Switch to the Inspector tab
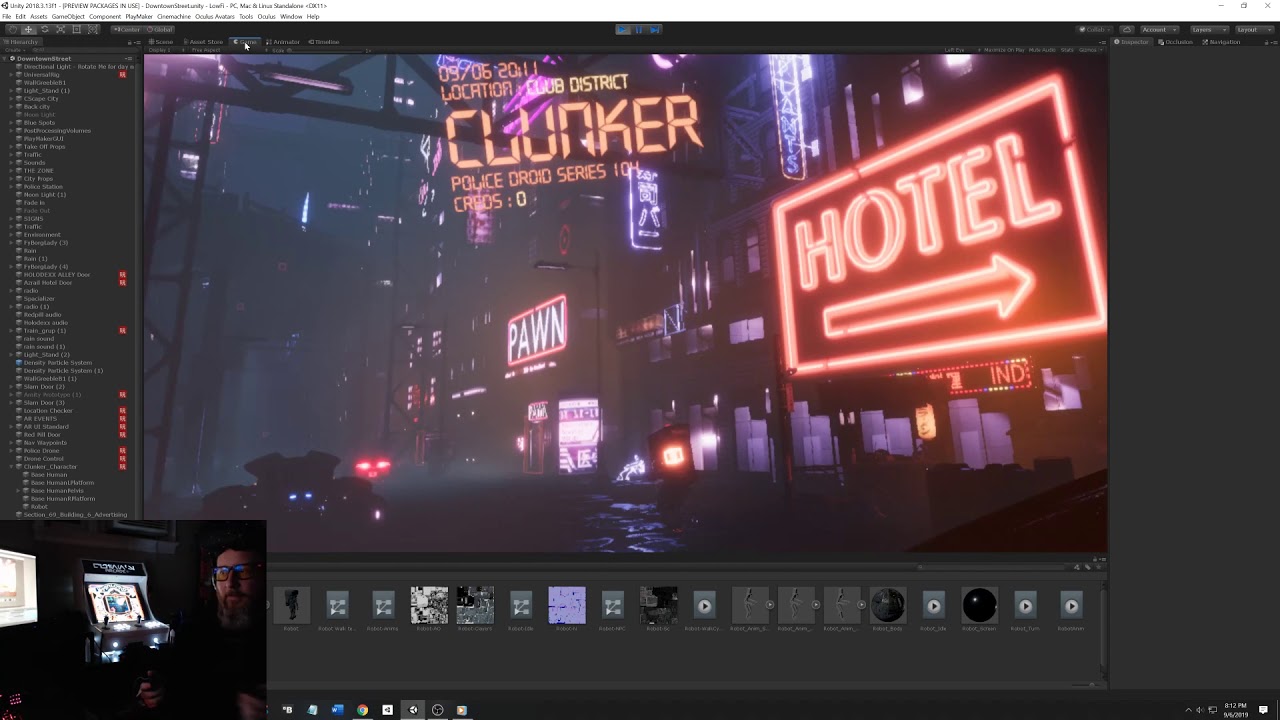The image size is (1280, 720). (x=1133, y=42)
